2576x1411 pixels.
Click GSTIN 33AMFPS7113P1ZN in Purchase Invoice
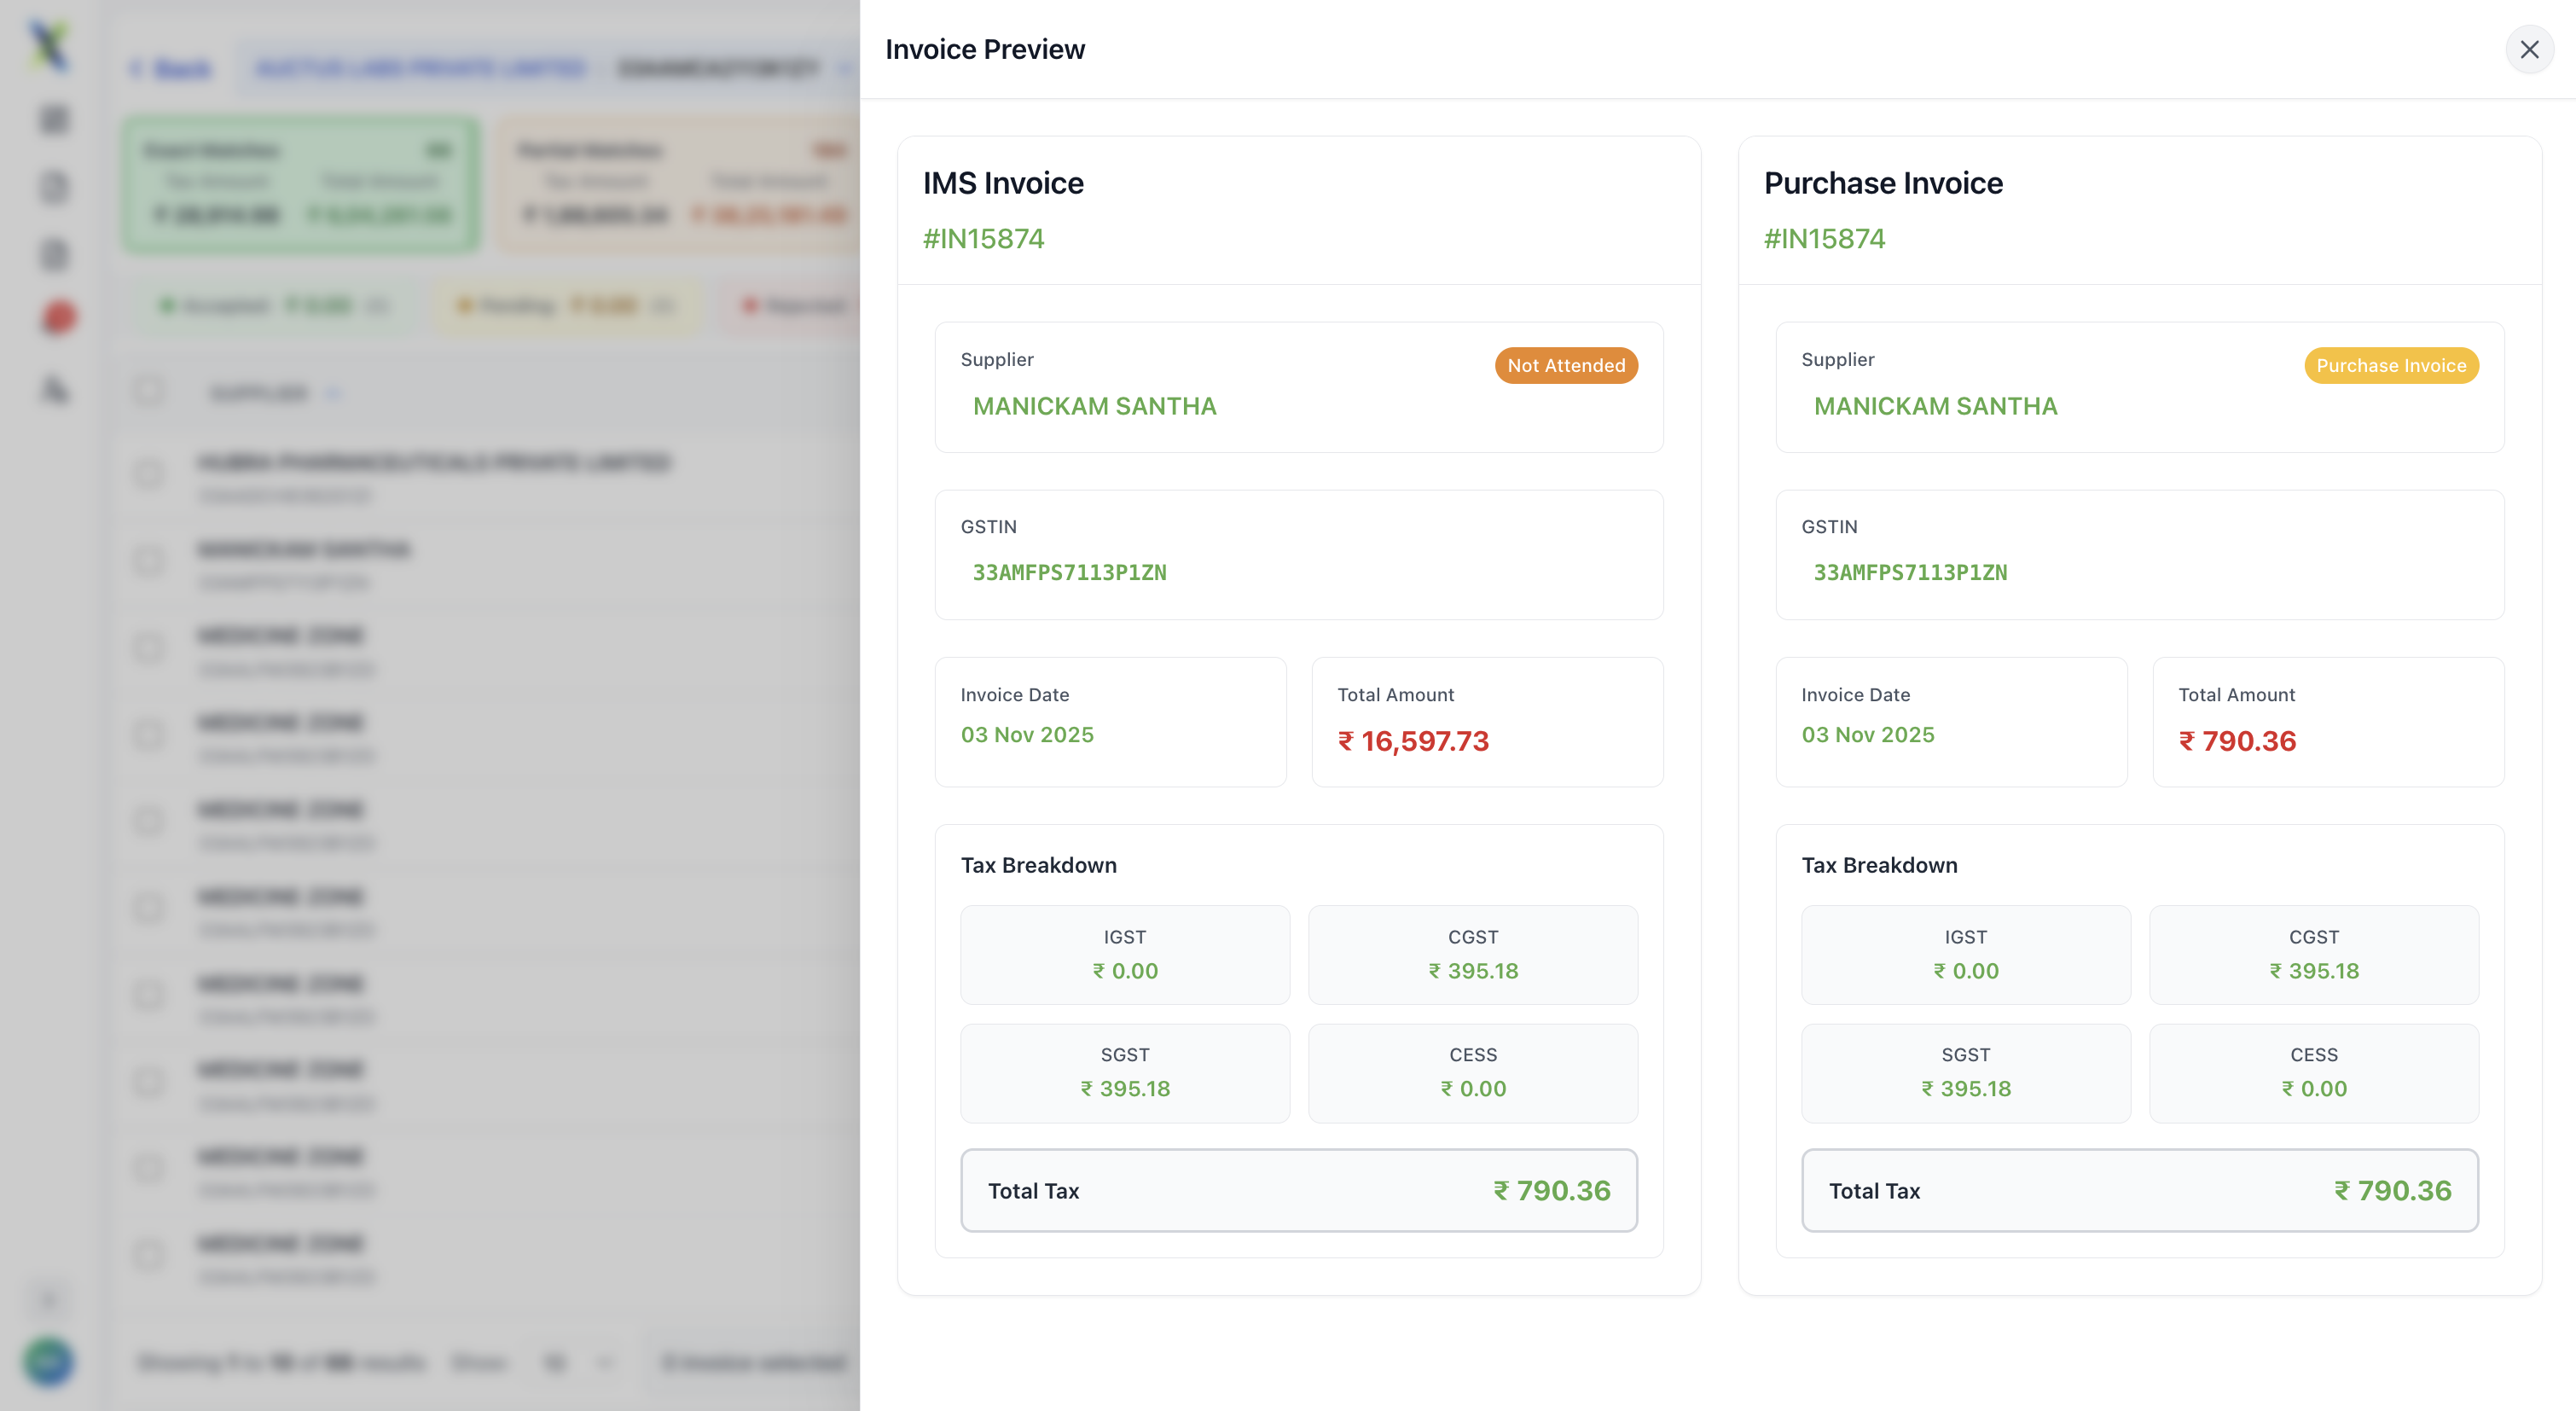pyautogui.click(x=1909, y=572)
